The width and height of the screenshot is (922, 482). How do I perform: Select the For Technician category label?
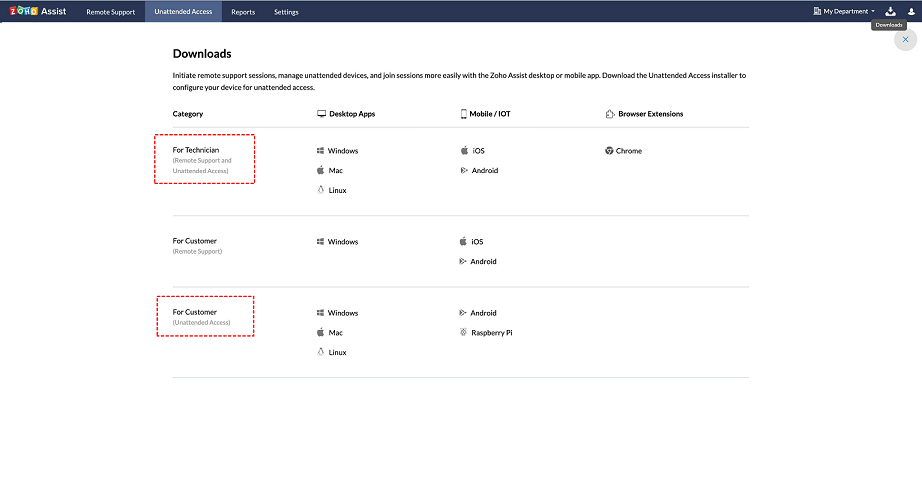click(196, 150)
